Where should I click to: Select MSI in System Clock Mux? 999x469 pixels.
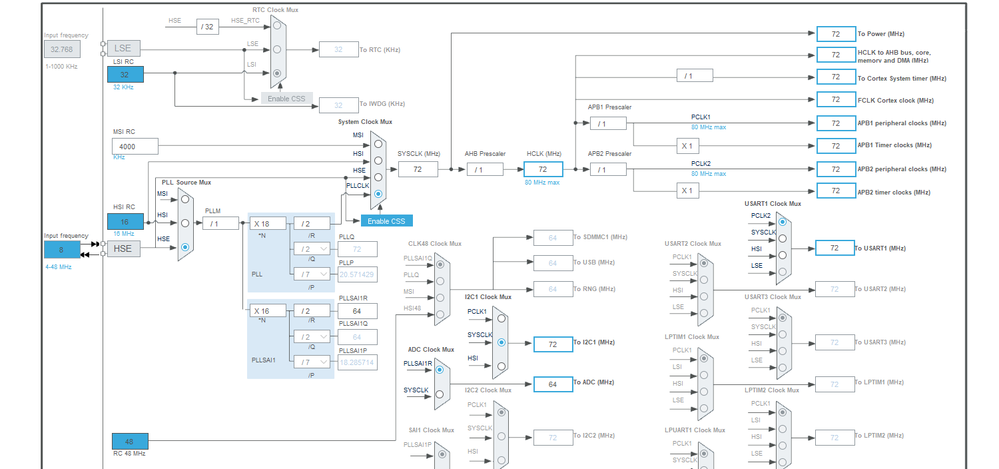pos(379,144)
